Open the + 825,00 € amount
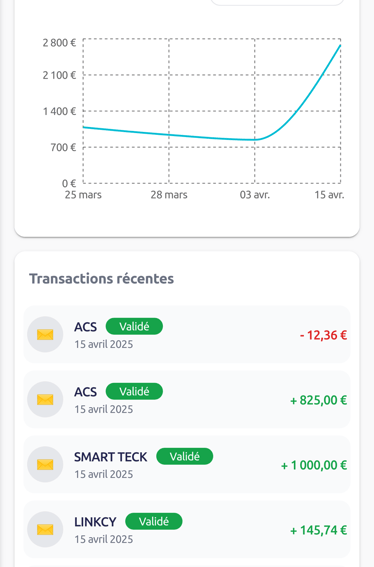 (x=319, y=400)
